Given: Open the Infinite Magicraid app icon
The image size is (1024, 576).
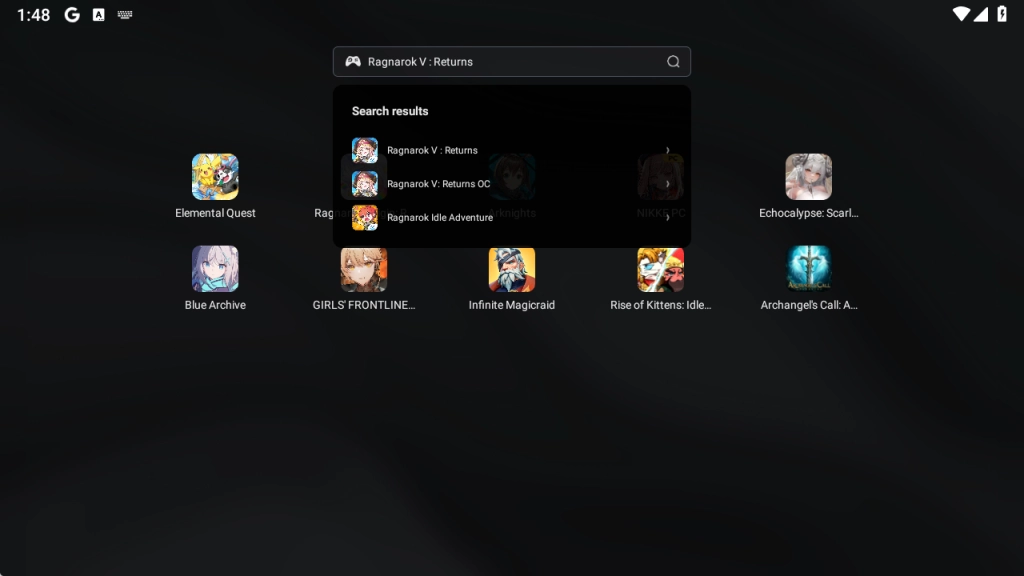Looking at the screenshot, I should coord(512,269).
